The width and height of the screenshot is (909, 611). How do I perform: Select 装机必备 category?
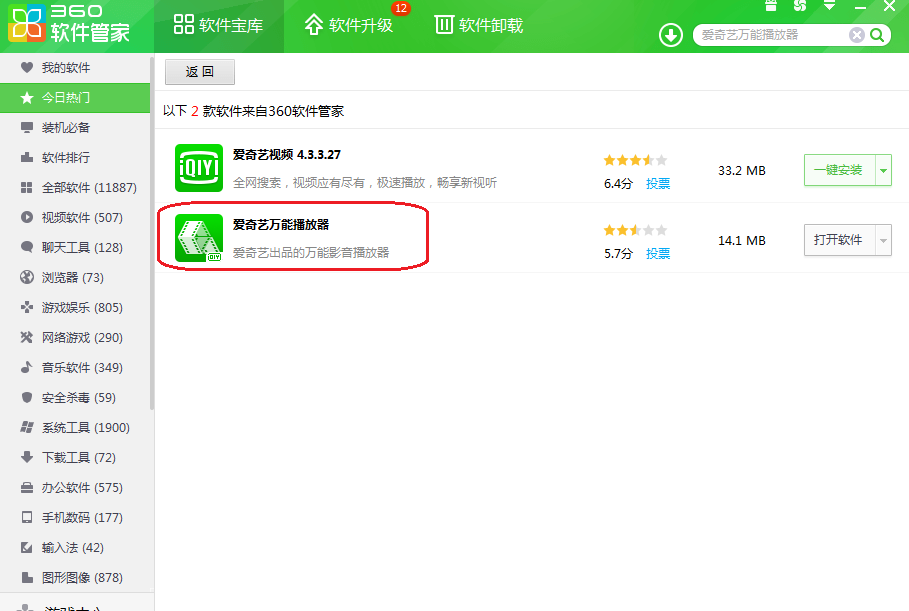(75, 128)
